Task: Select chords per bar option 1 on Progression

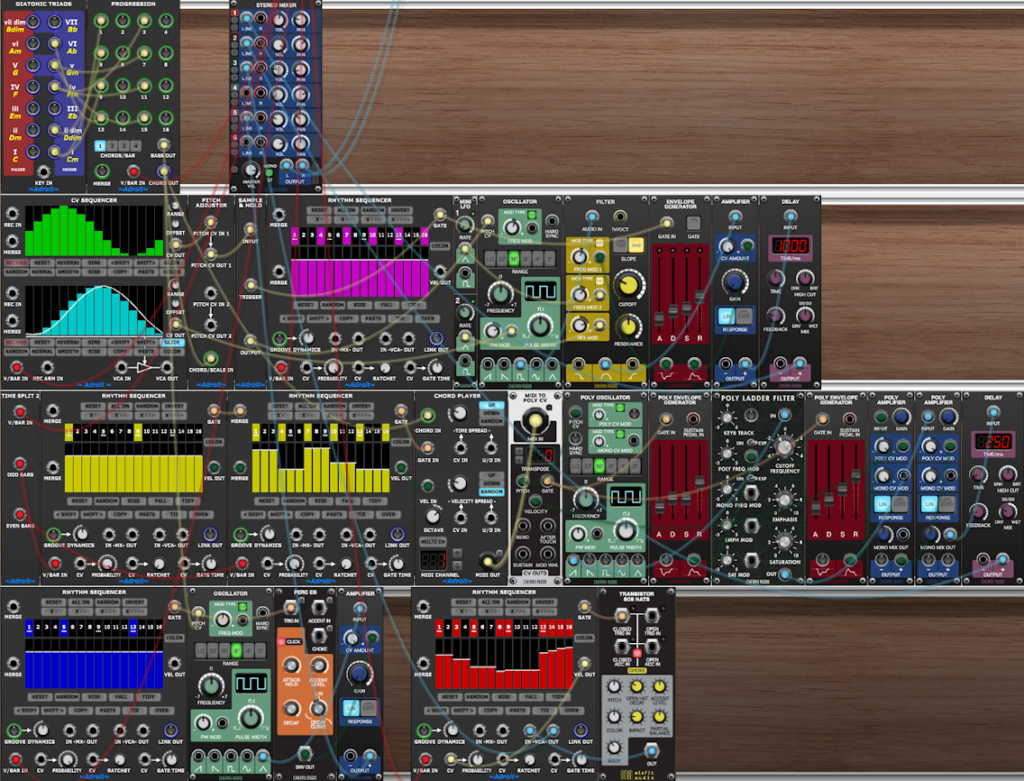Action: 100,146
